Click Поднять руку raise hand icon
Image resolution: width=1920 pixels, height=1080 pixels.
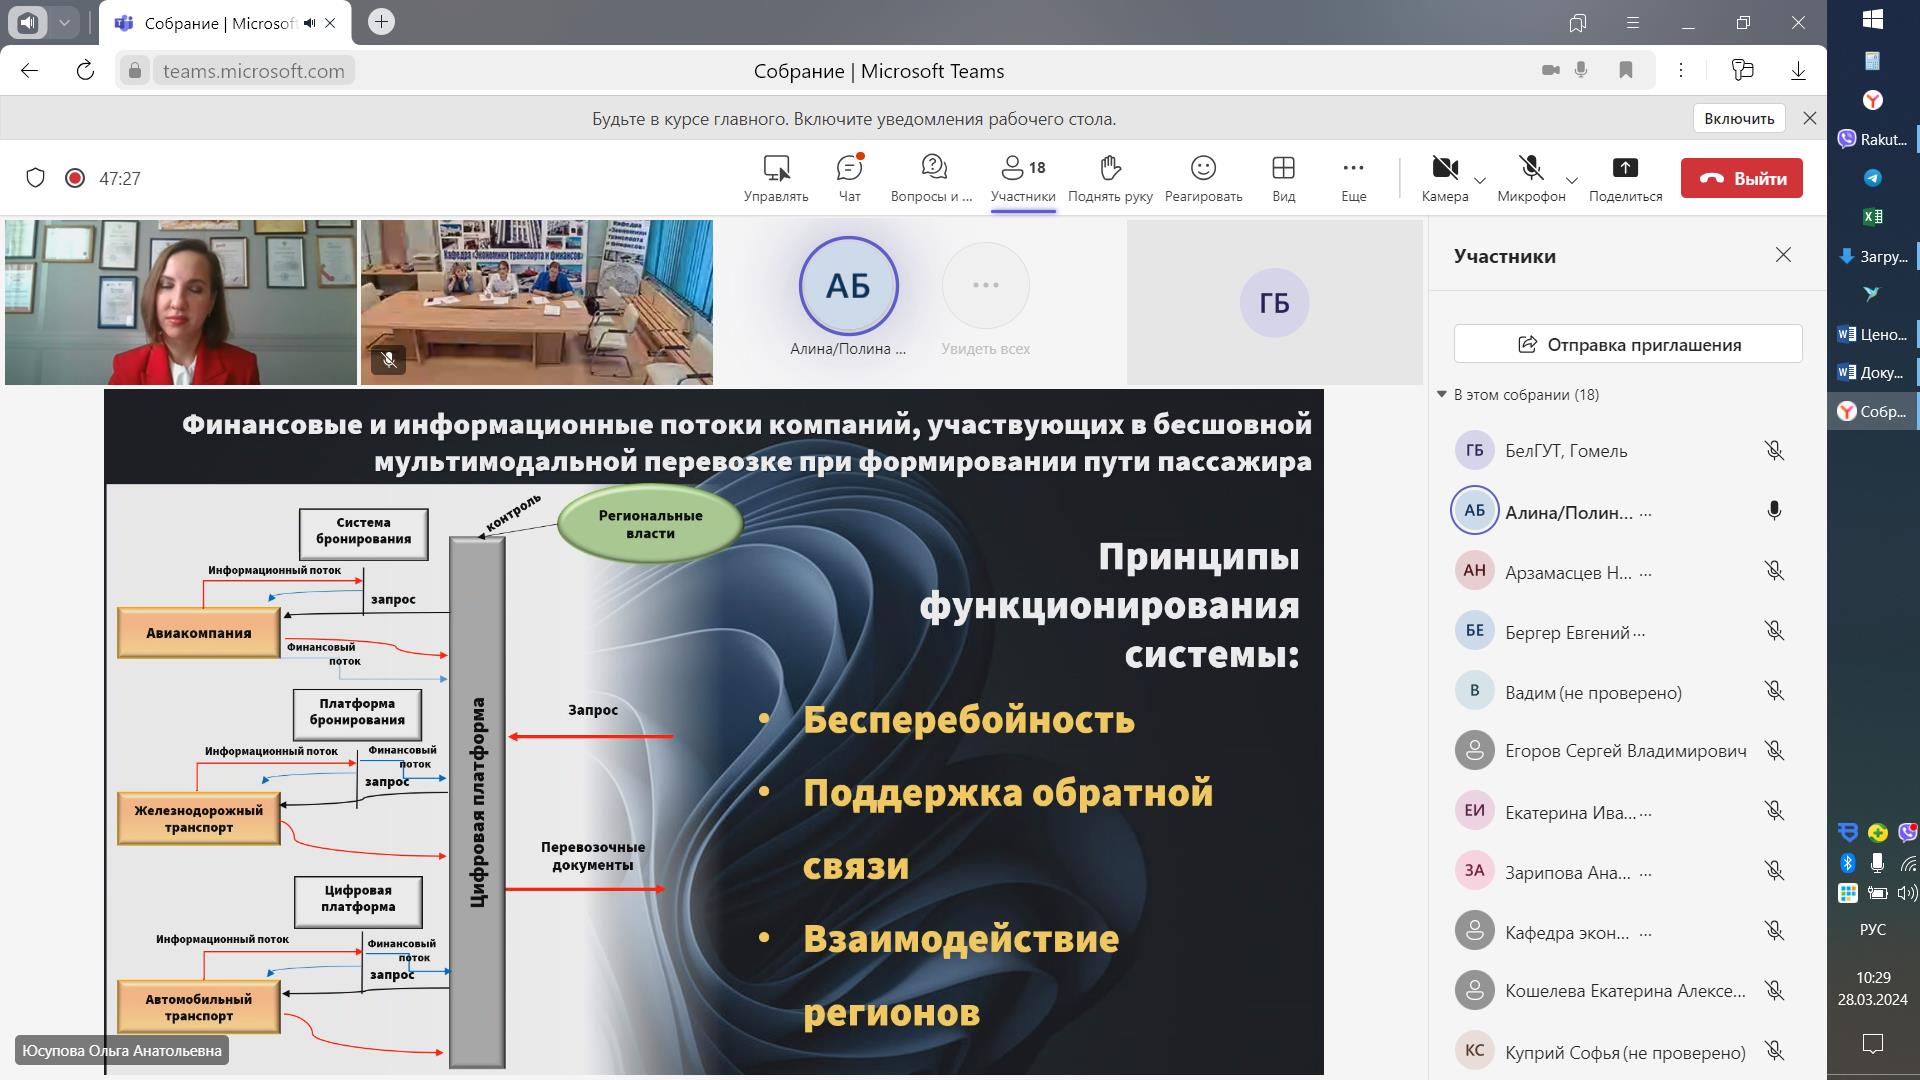1110,168
